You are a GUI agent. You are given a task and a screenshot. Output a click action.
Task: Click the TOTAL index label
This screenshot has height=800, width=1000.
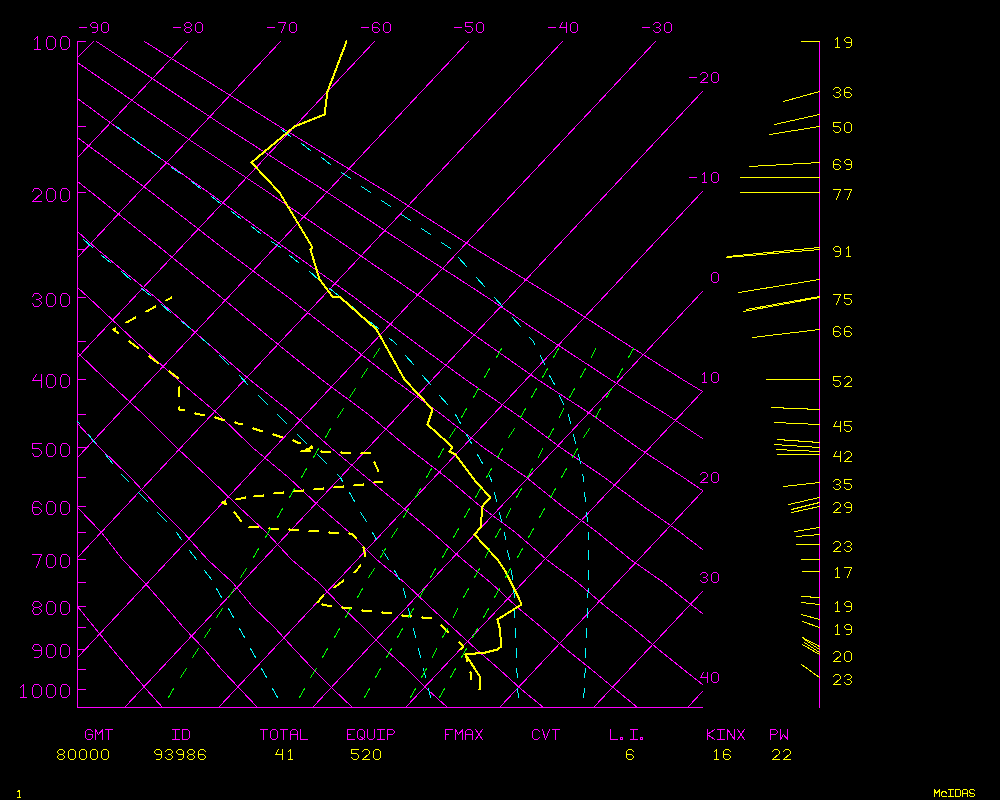point(284,735)
